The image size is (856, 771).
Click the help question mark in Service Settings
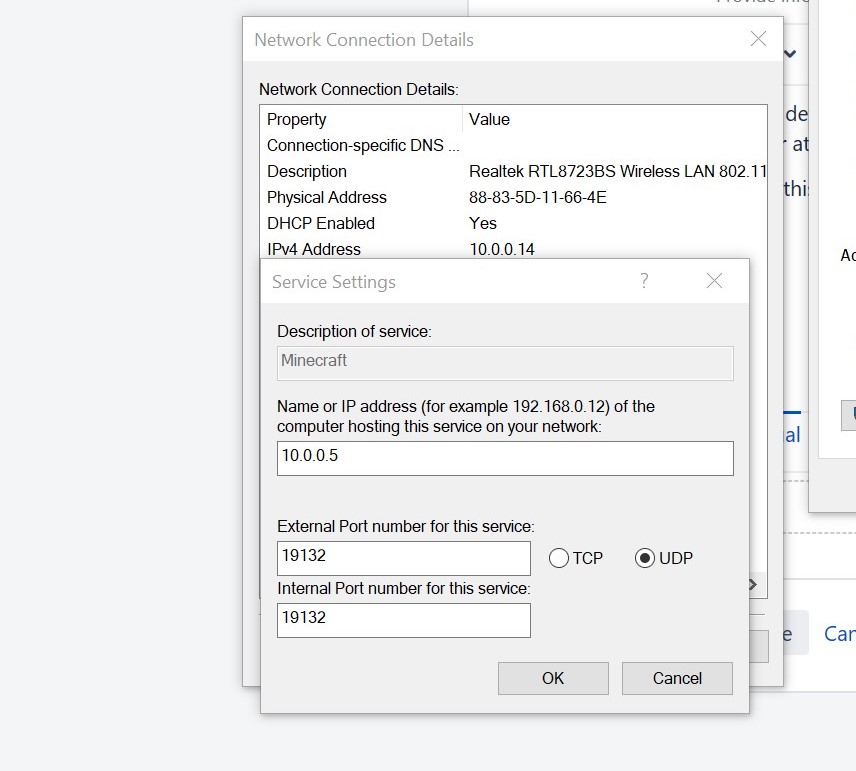644,281
